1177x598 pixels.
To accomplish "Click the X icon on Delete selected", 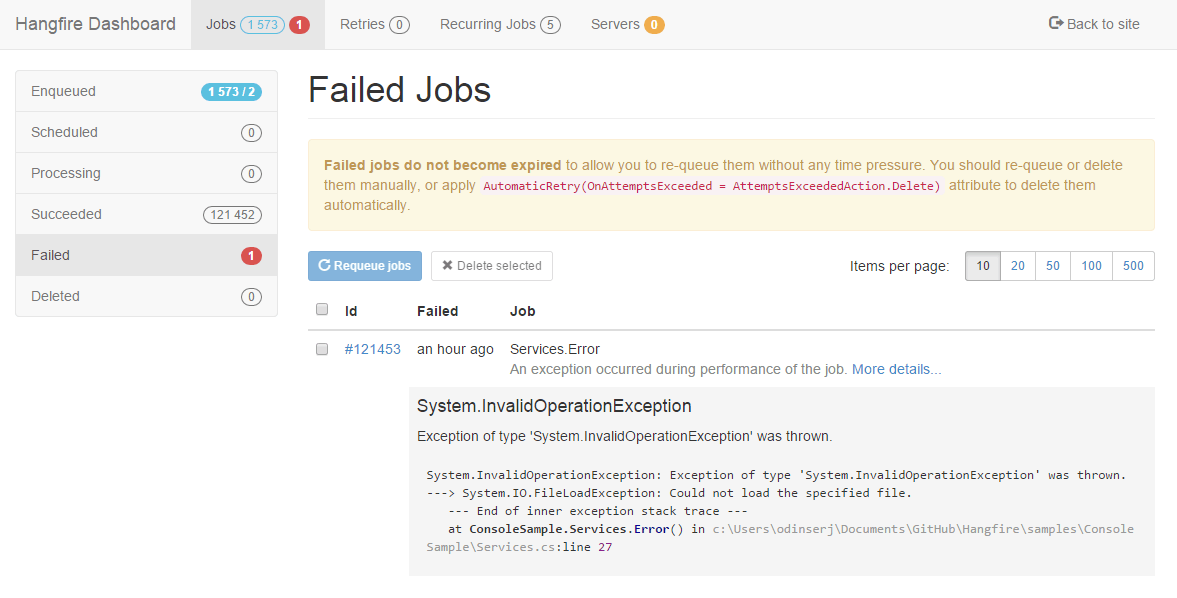I will 447,265.
